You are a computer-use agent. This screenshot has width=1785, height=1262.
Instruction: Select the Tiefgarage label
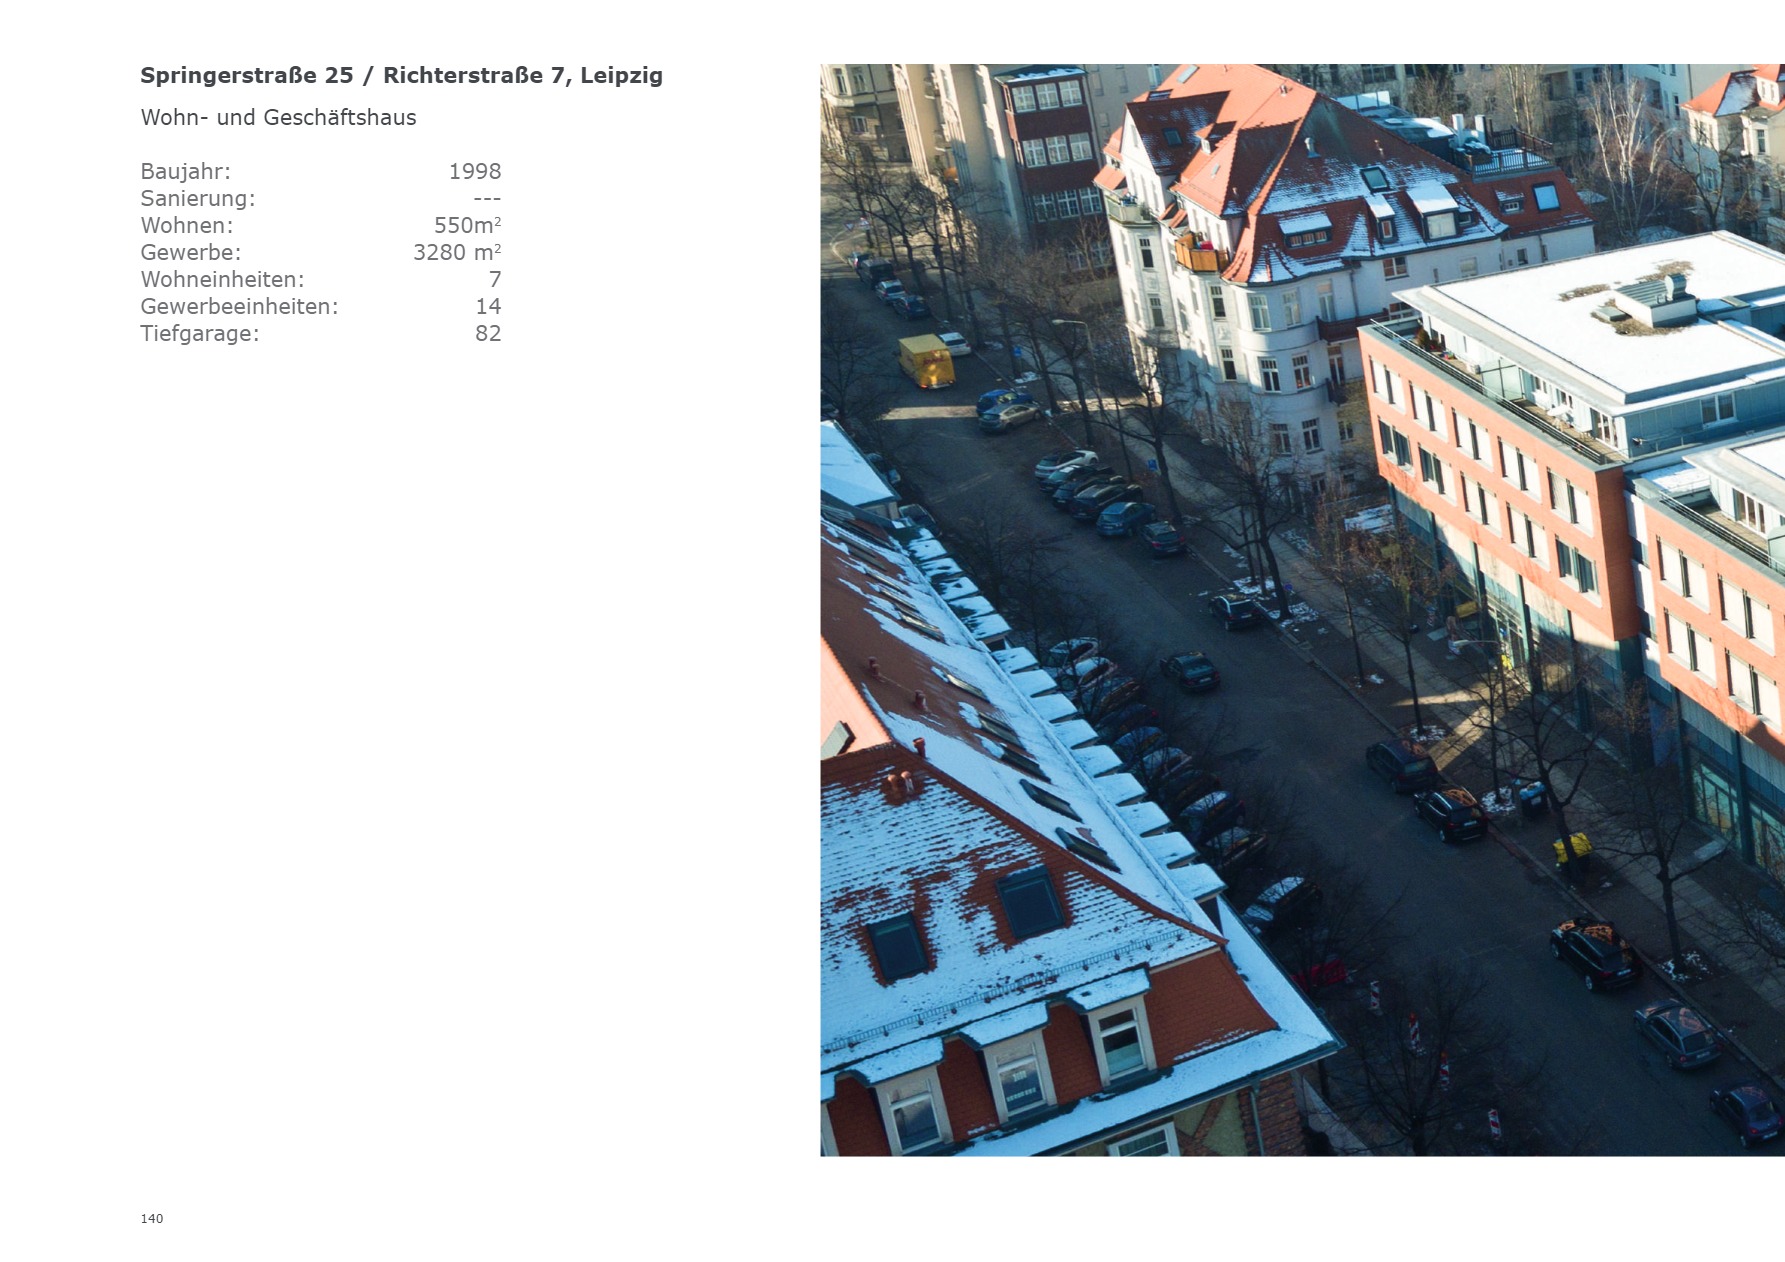(x=199, y=334)
